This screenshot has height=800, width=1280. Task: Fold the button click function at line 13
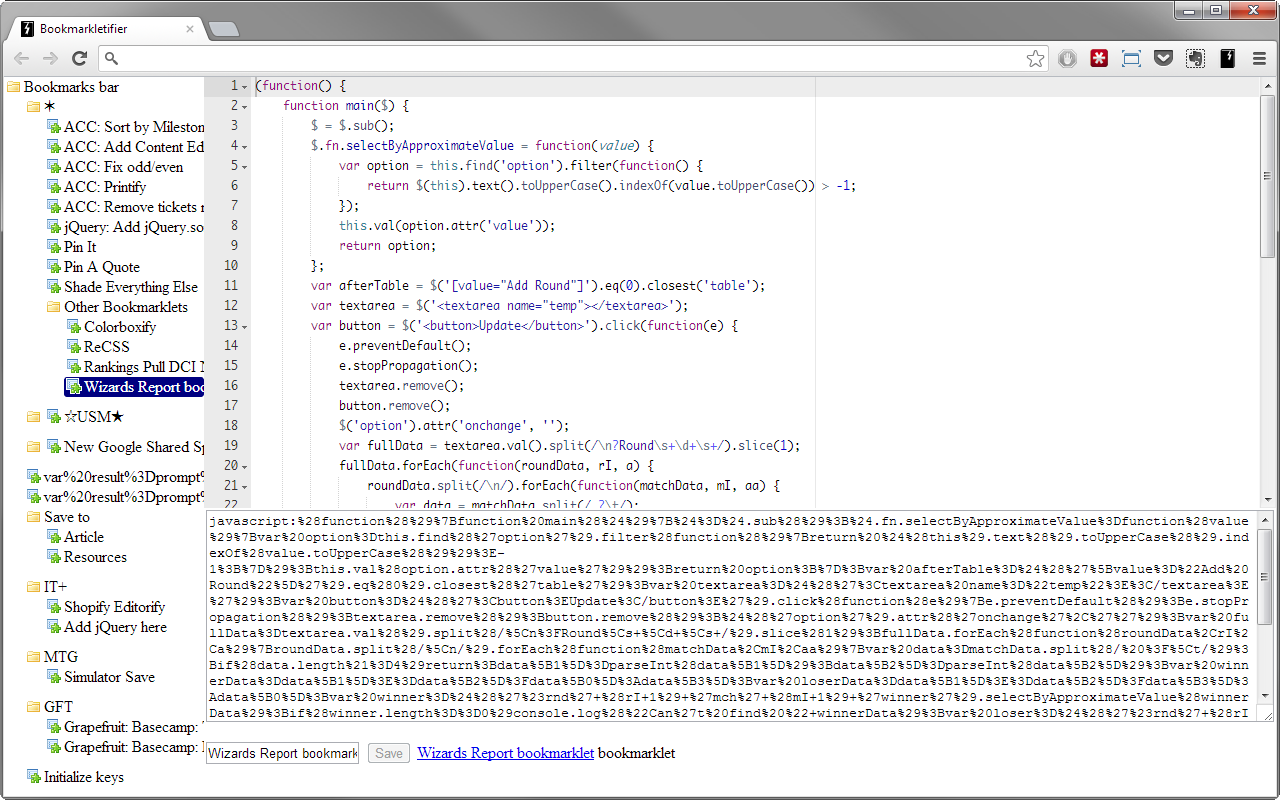246,325
